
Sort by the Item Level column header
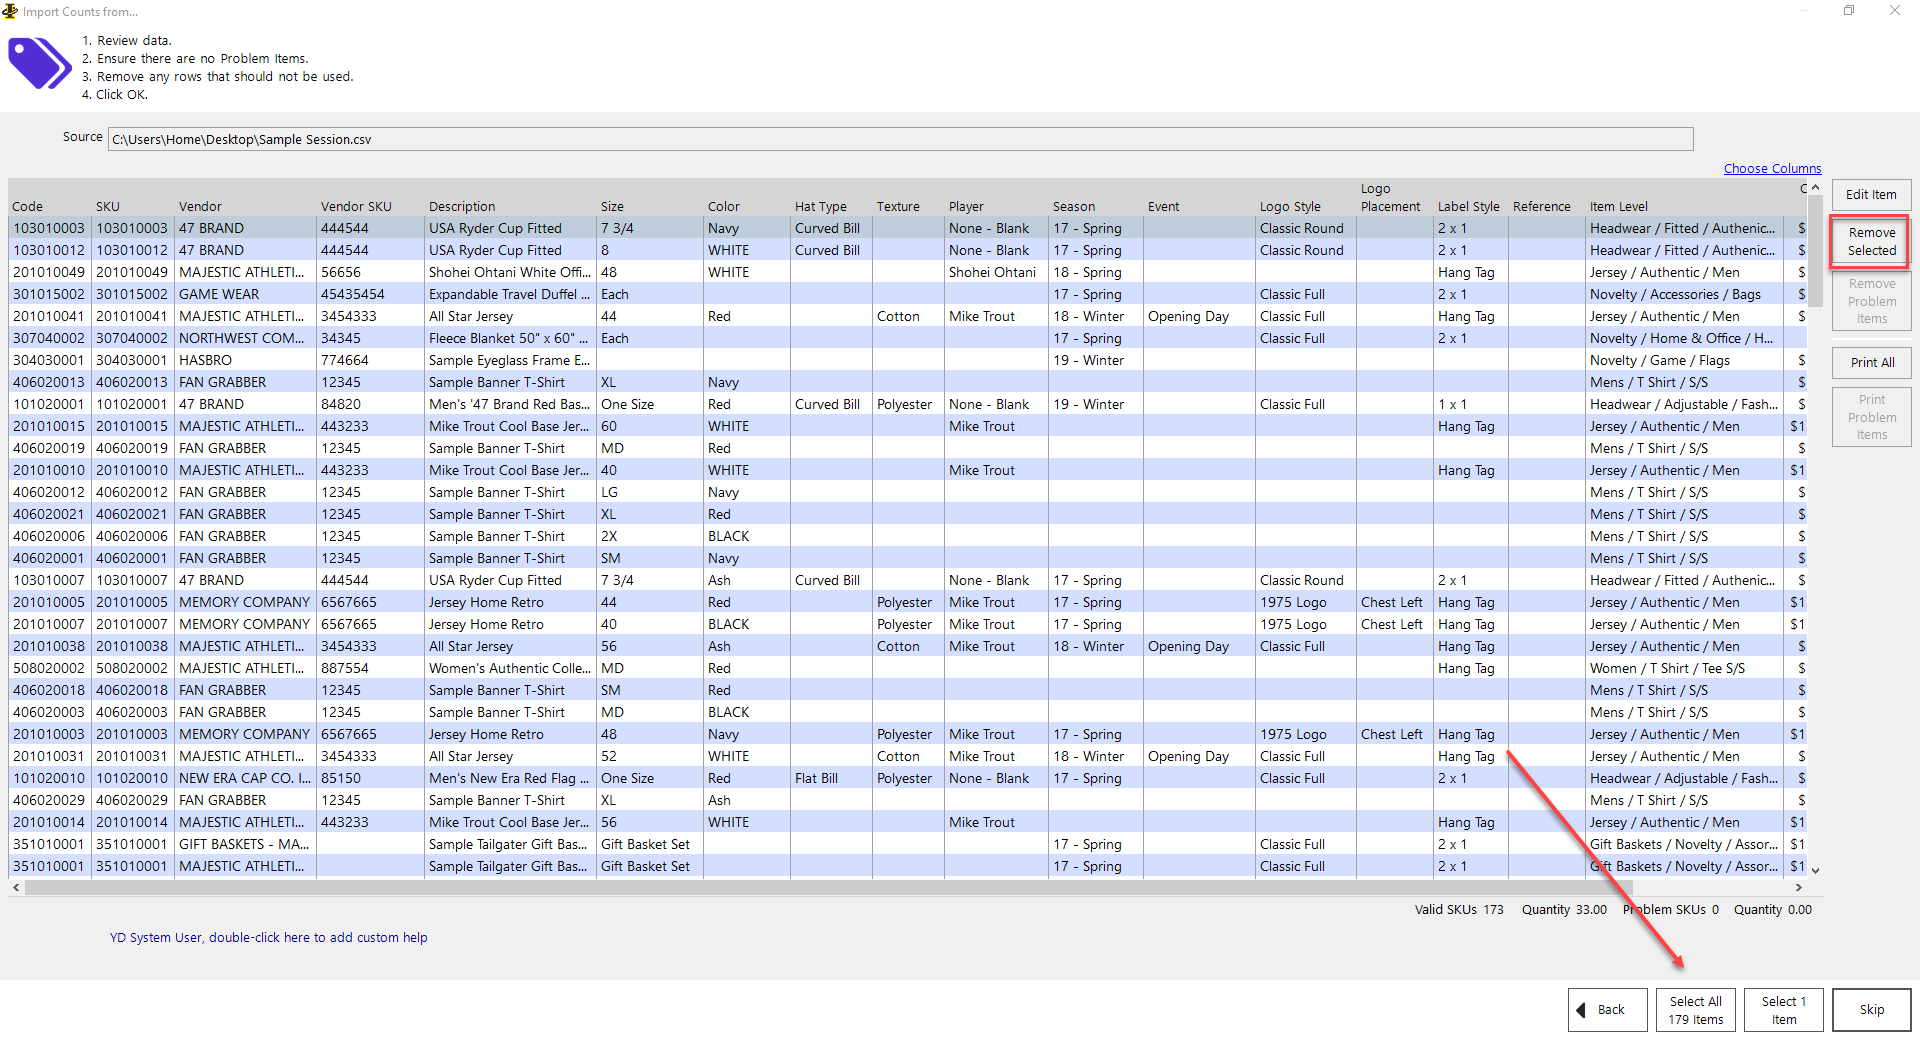[1618, 207]
